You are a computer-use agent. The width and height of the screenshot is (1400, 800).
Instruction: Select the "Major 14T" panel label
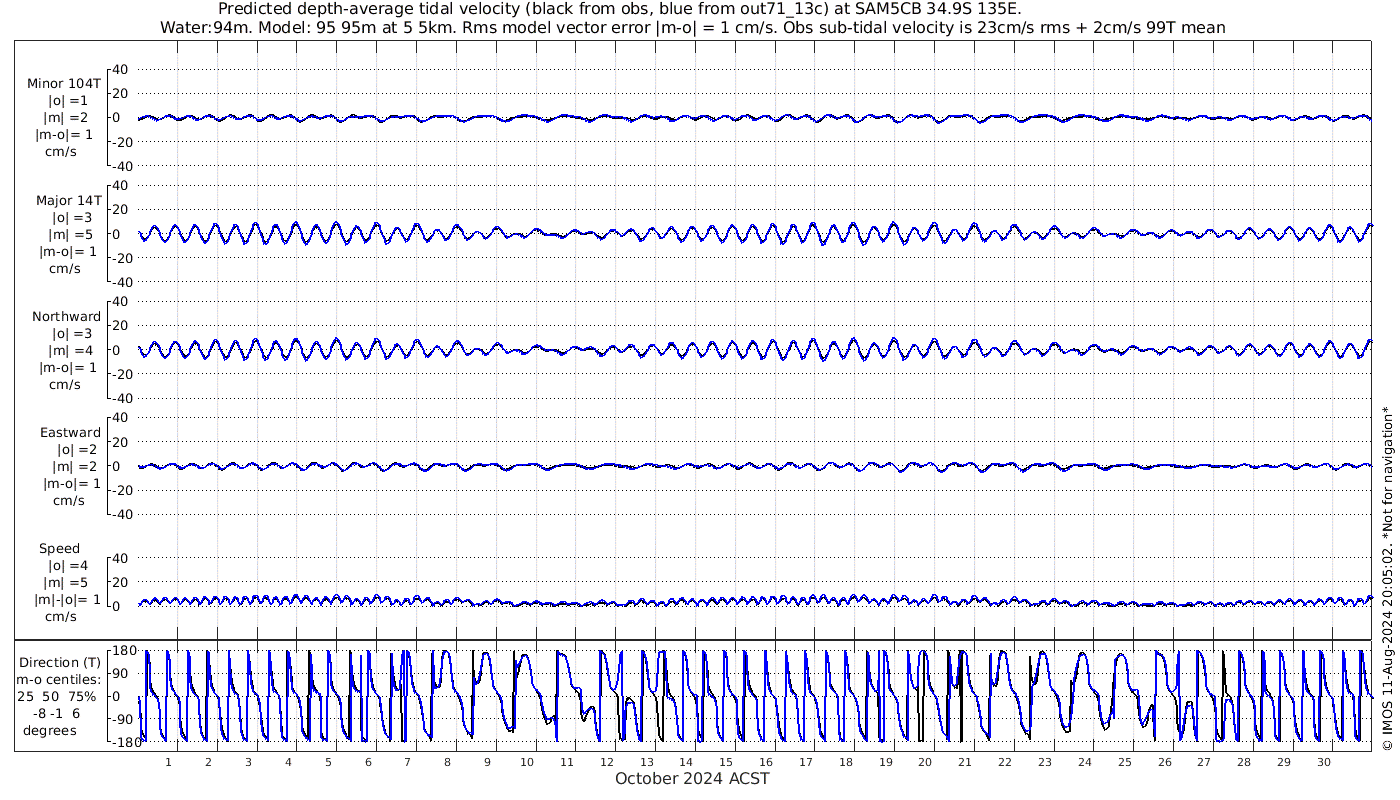pos(68,200)
